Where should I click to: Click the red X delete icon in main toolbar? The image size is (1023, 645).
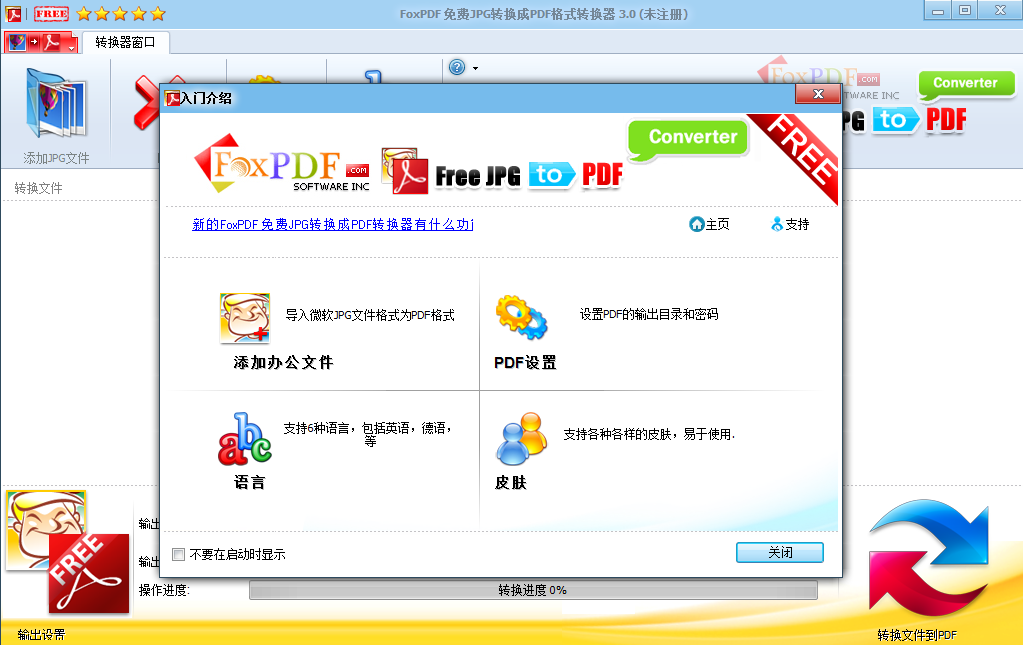(146, 103)
